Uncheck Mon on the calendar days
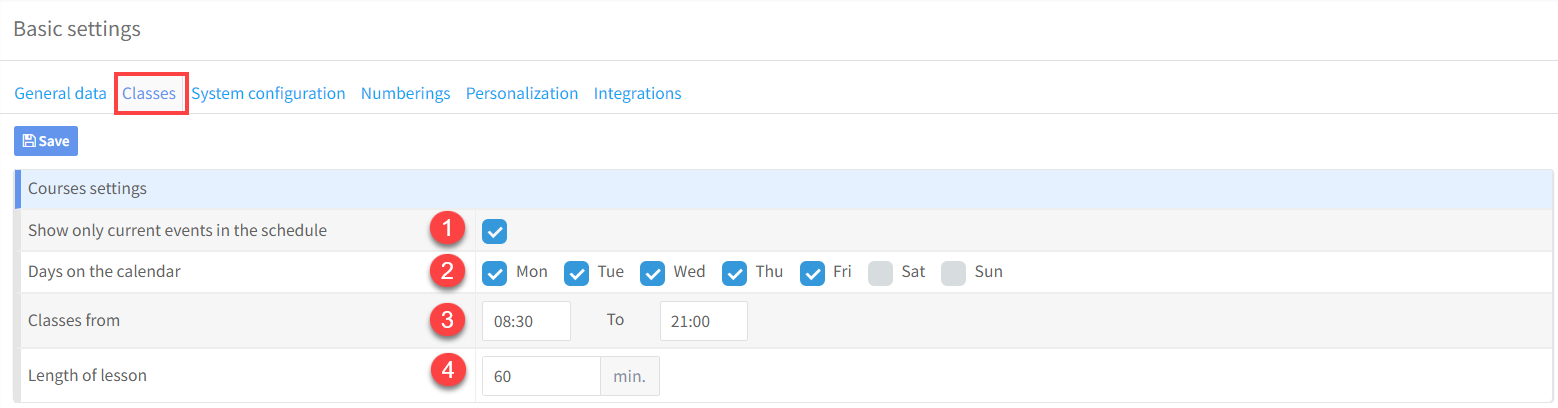 coord(495,273)
